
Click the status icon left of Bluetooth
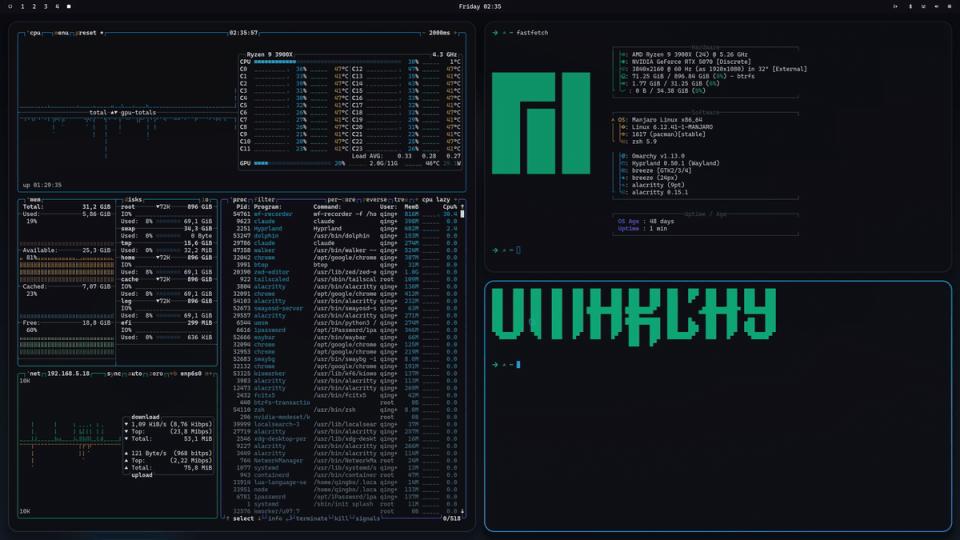pyautogui.click(x=895, y=6)
